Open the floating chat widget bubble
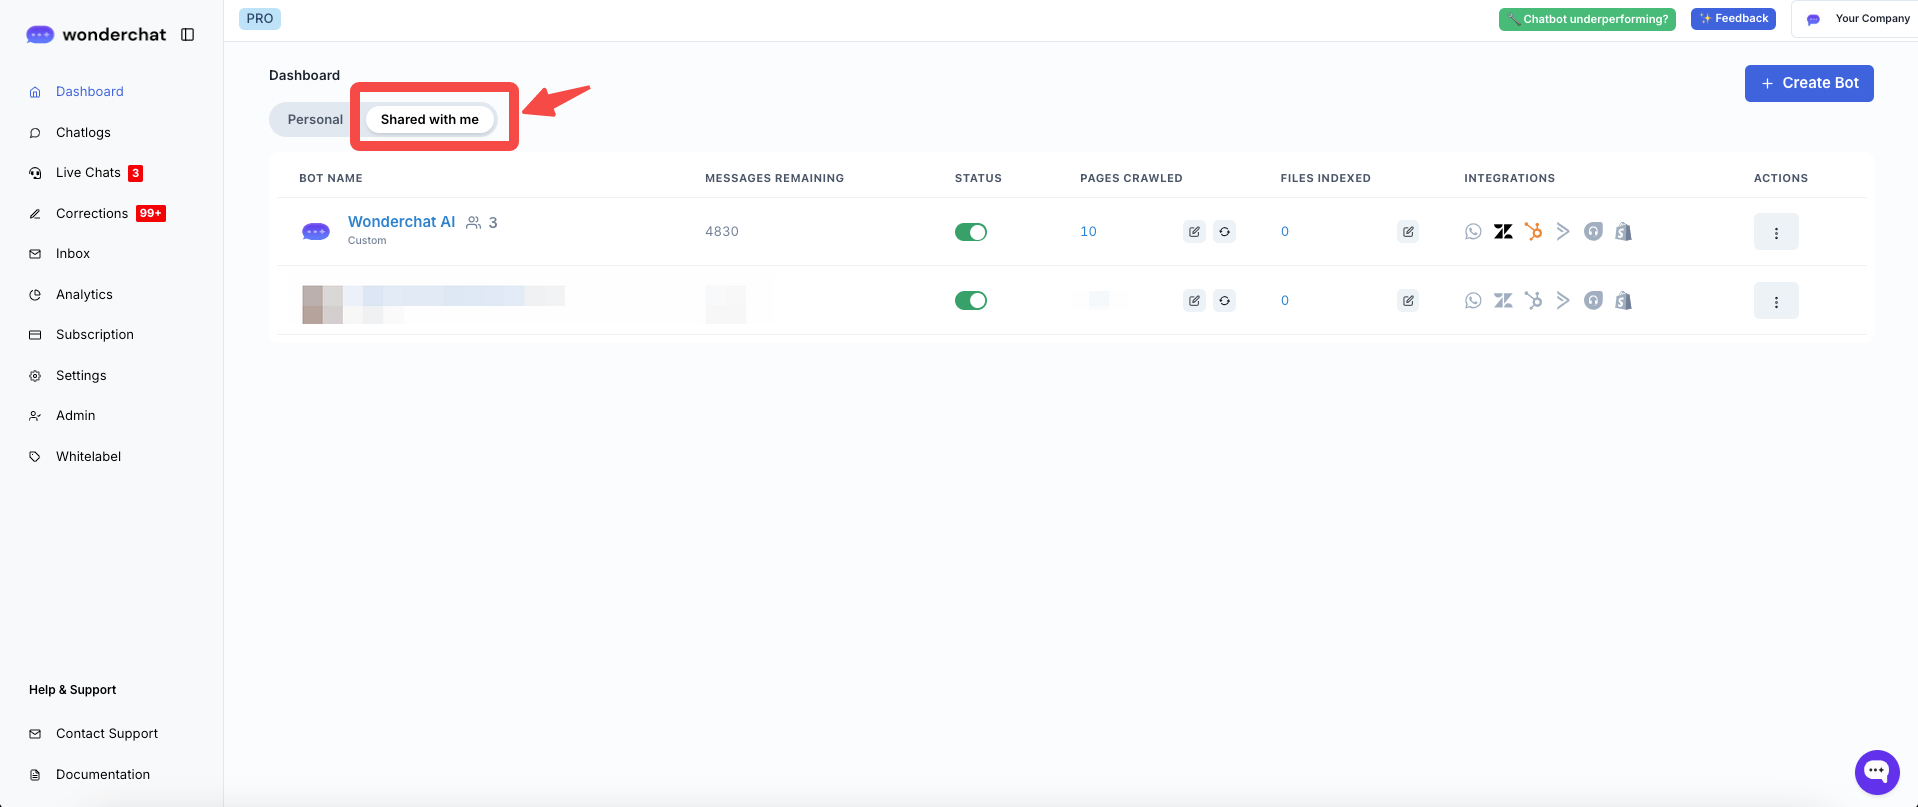 1876,772
